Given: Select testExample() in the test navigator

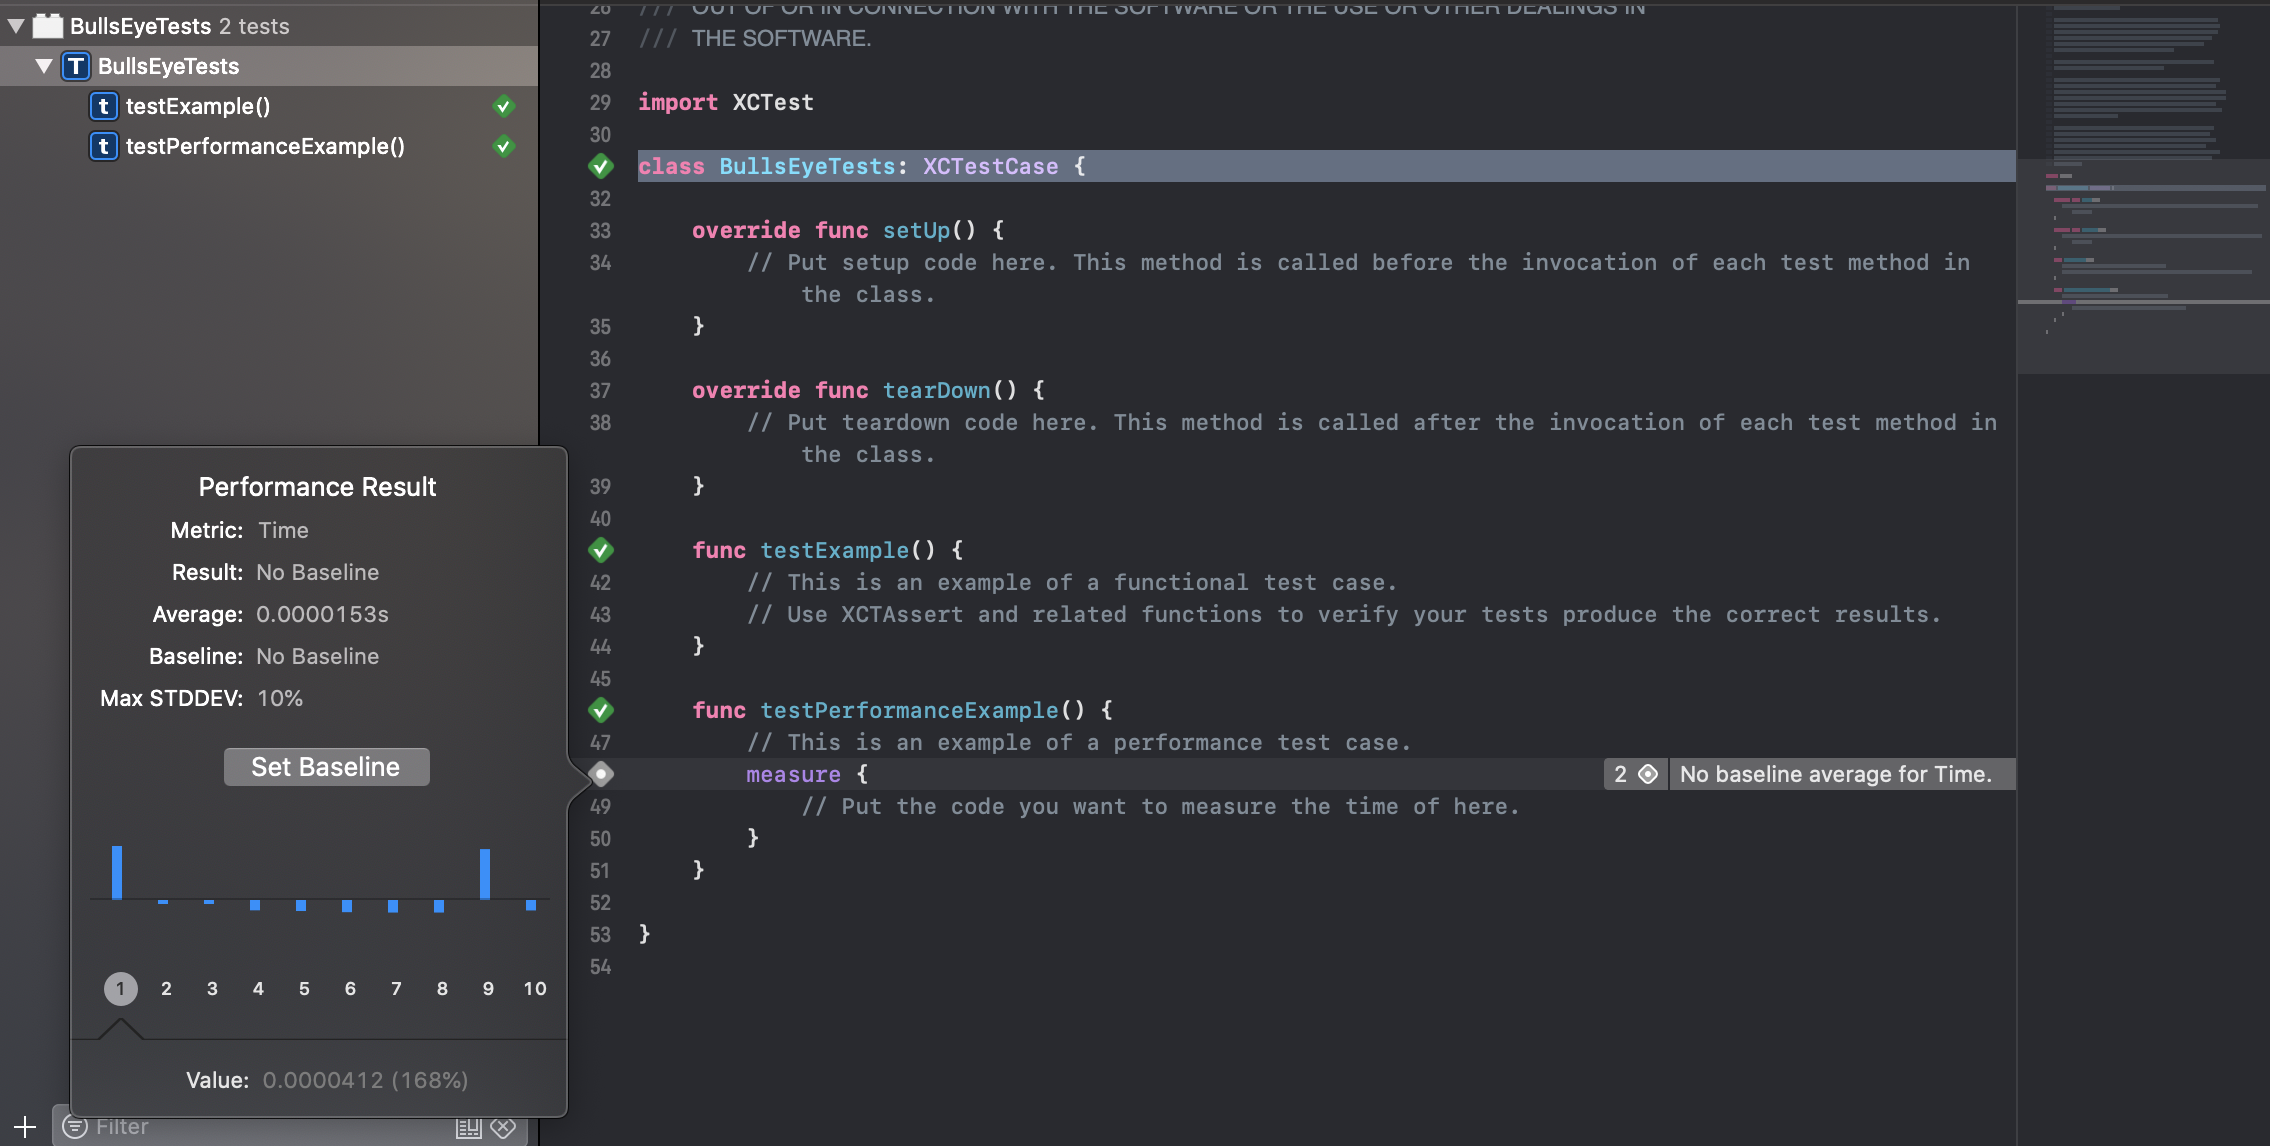Looking at the screenshot, I should [x=198, y=106].
